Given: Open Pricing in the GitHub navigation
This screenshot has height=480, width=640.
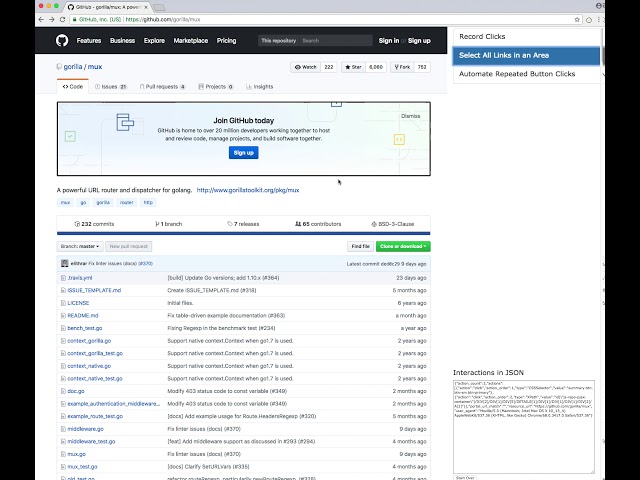Looking at the screenshot, I should tap(226, 40).
